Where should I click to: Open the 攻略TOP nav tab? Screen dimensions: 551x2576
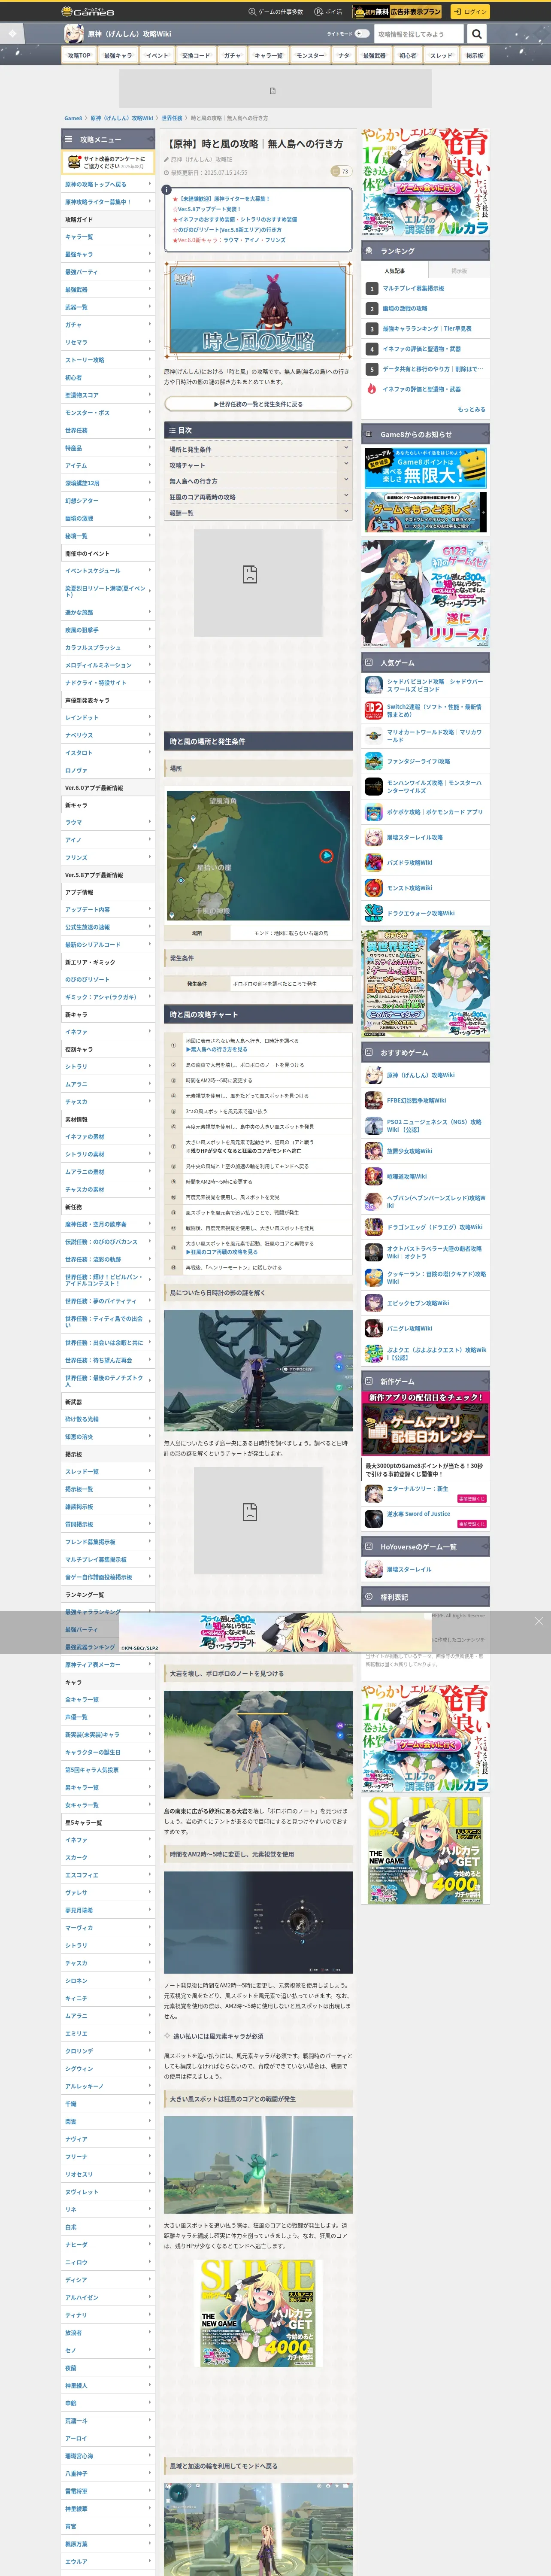click(x=79, y=56)
